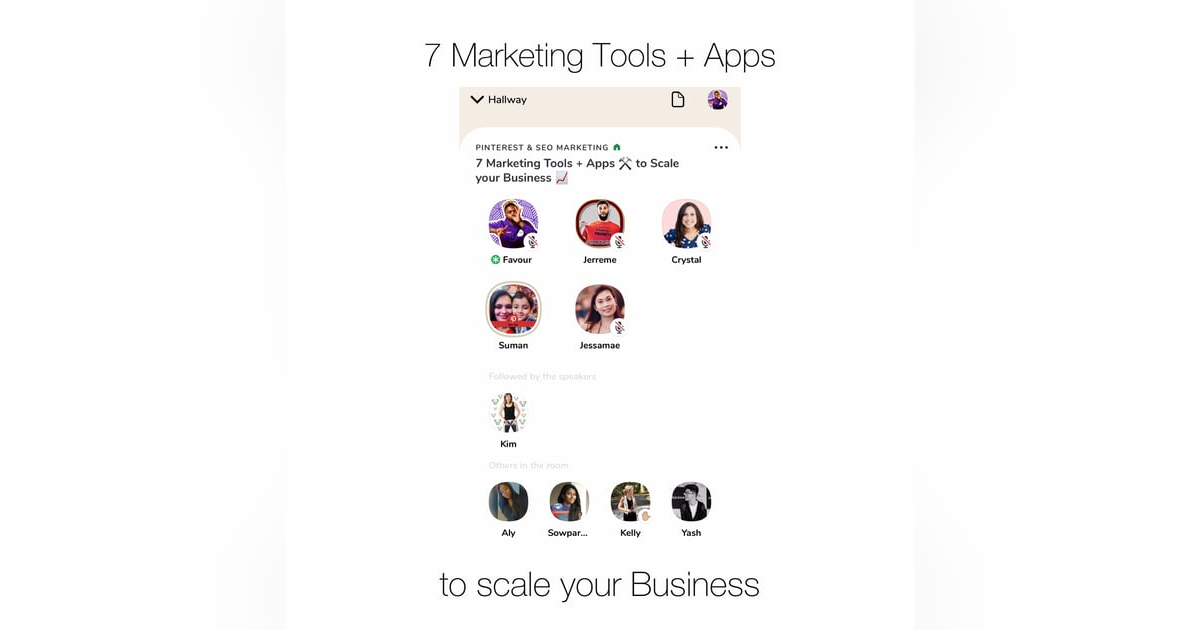Open Kelly's listener avatar
This screenshot has height=630, width=1200.
630,502
